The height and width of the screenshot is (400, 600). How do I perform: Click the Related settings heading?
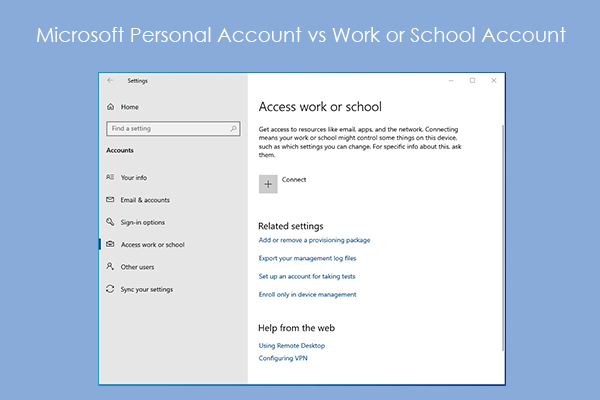coord(291,226)
